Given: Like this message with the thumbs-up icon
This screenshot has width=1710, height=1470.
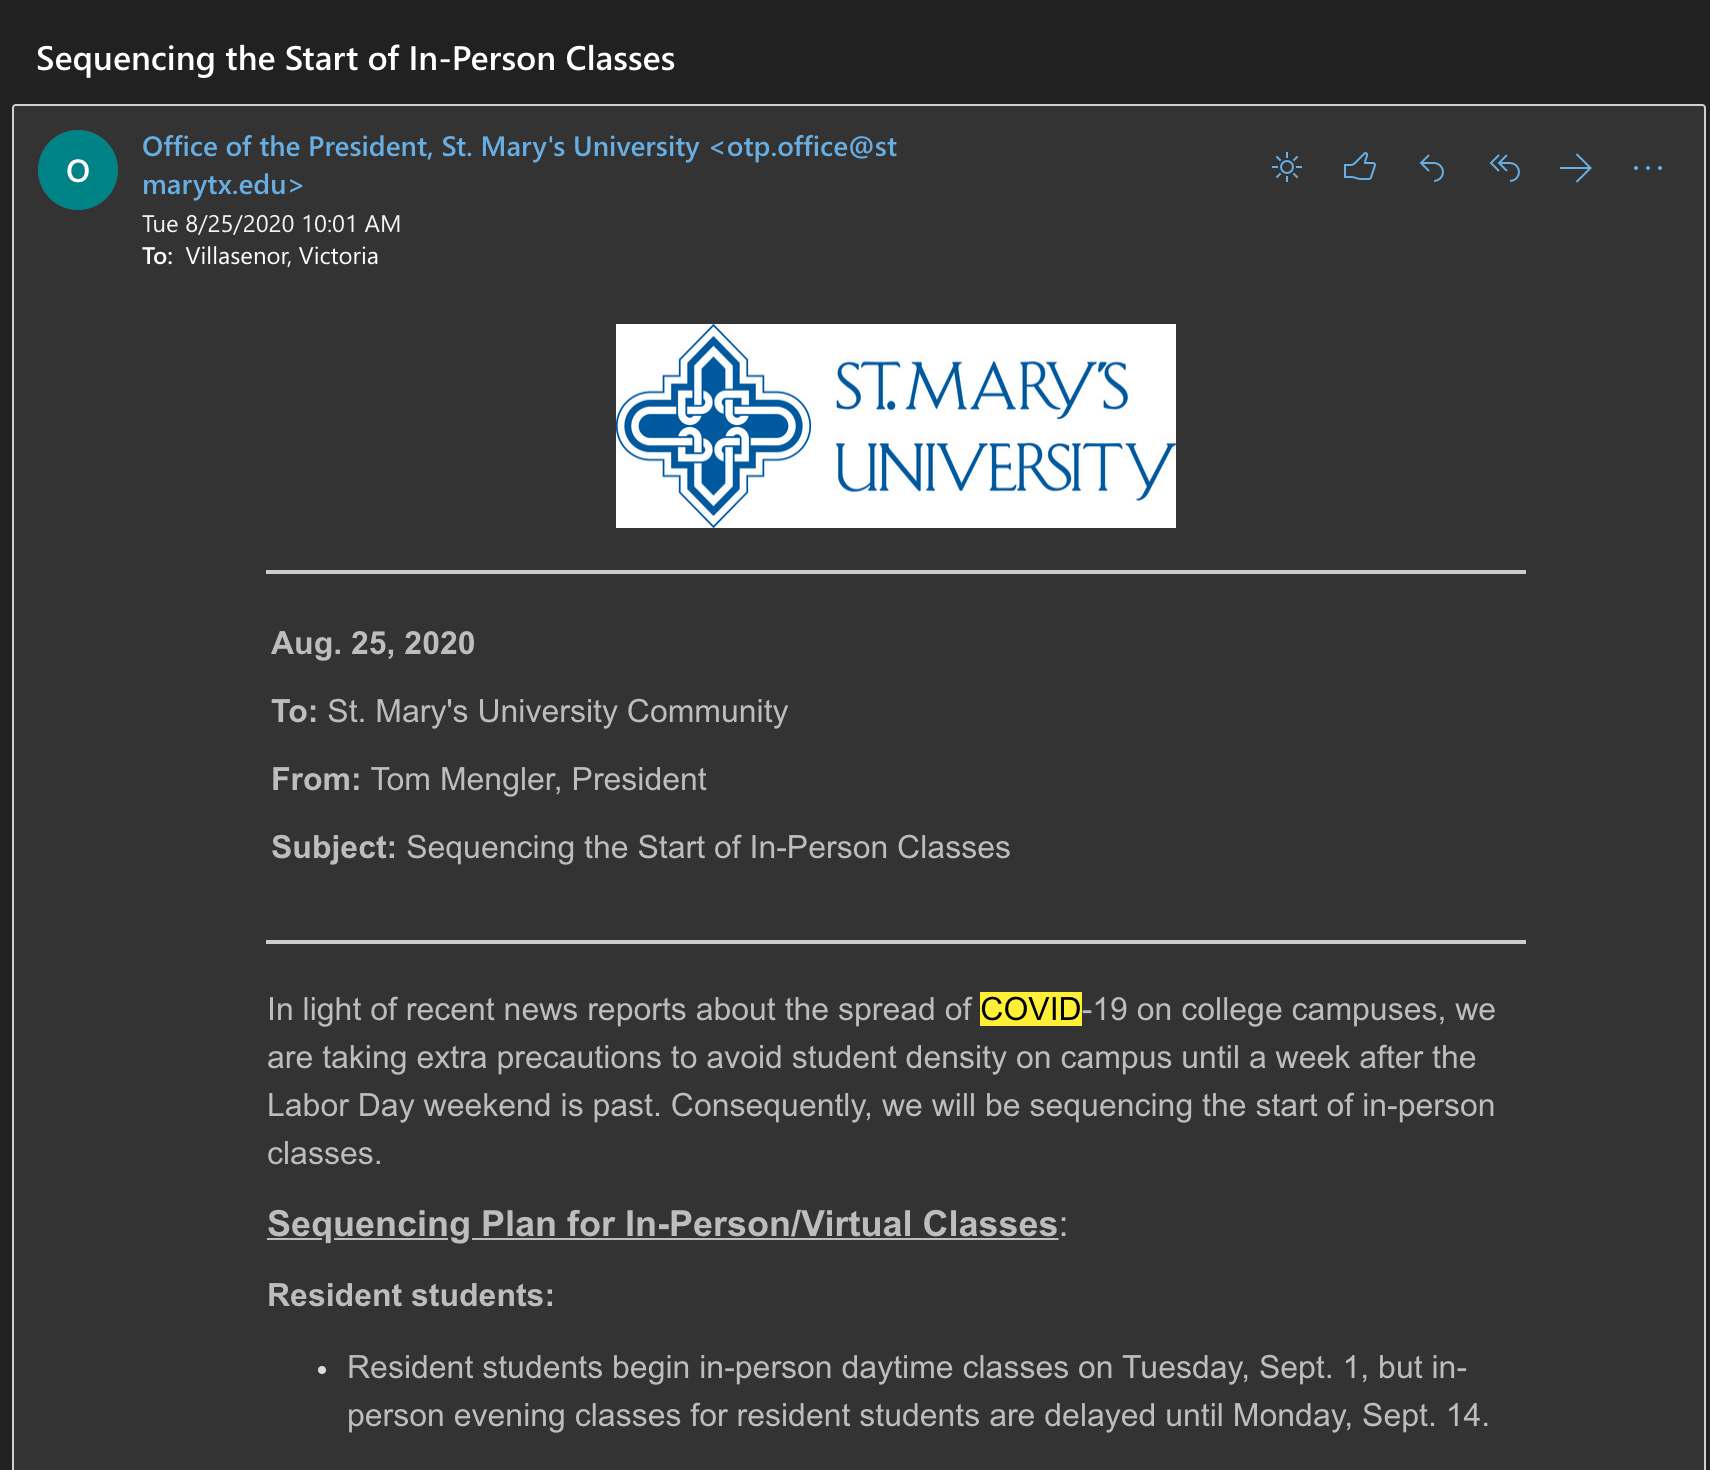Looking at the screenshot, I should point(1359,167).
